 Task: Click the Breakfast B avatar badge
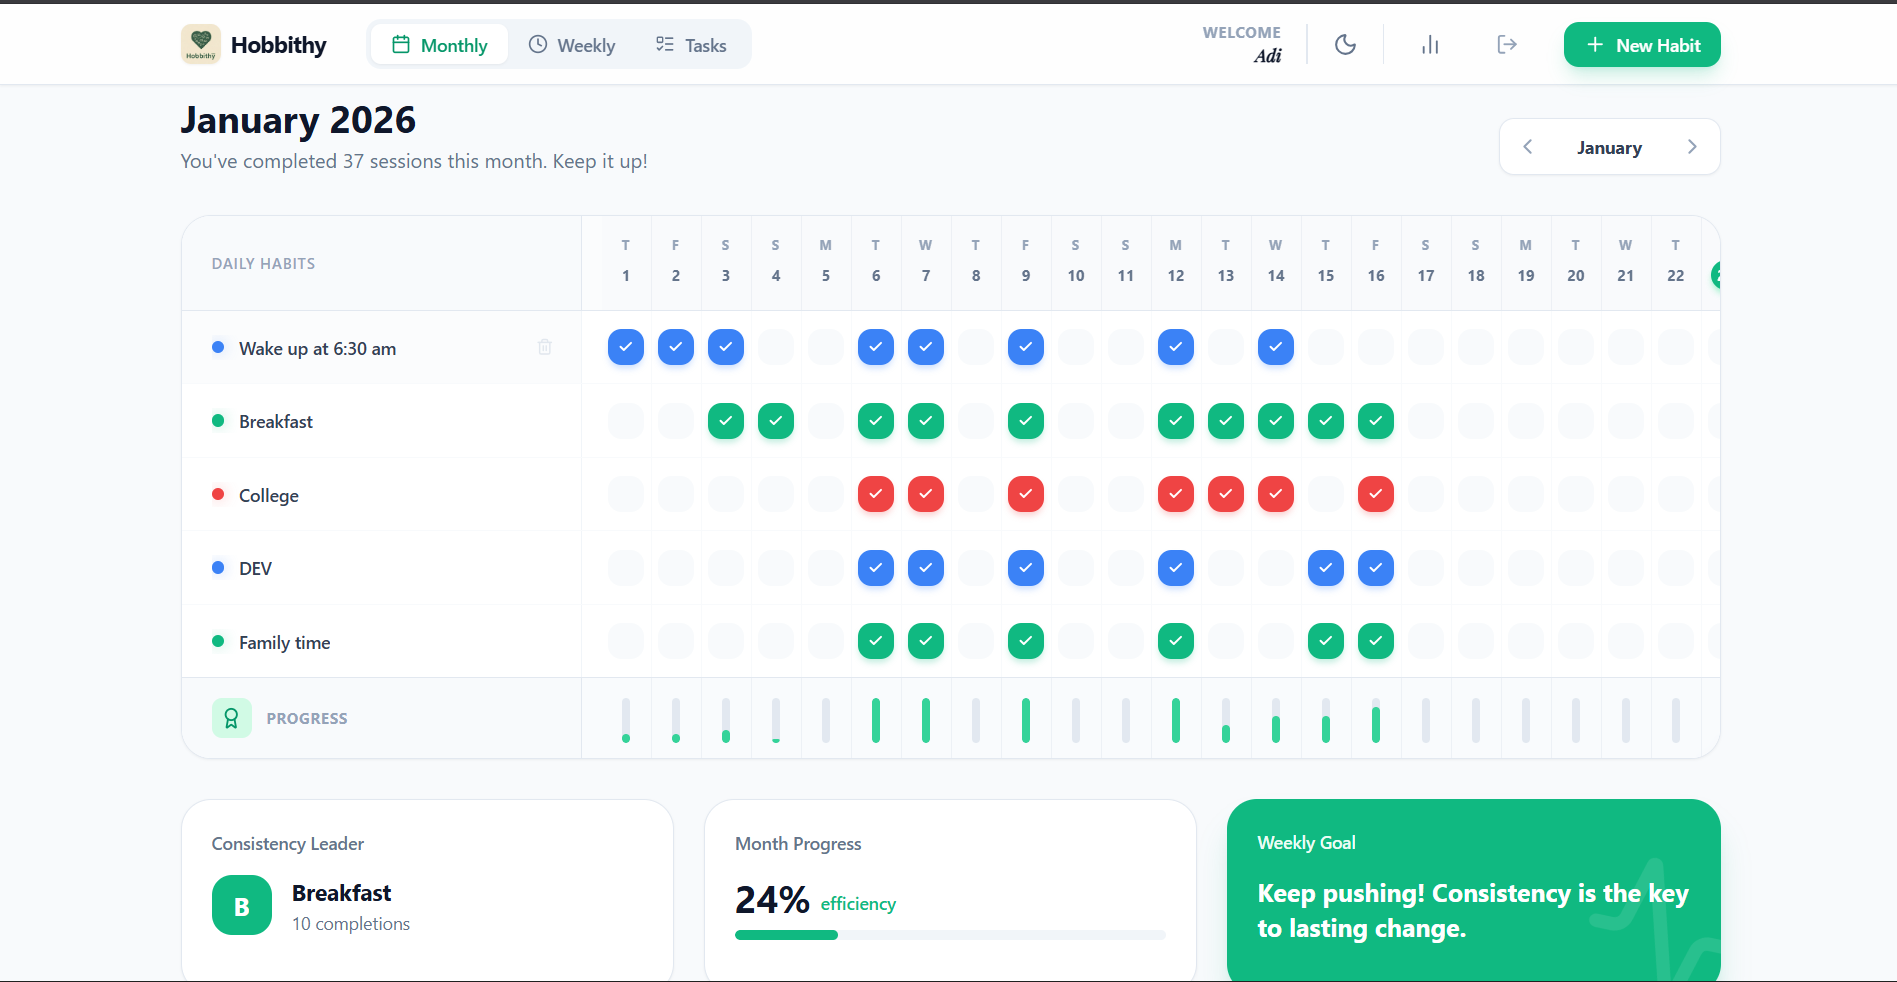pos(242,905)
